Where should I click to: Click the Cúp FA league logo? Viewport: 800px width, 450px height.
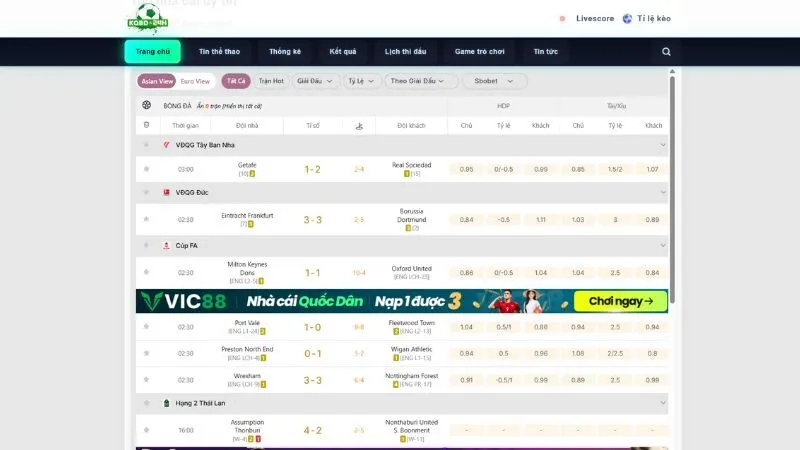pyautogui.click(x=166, y=245)
